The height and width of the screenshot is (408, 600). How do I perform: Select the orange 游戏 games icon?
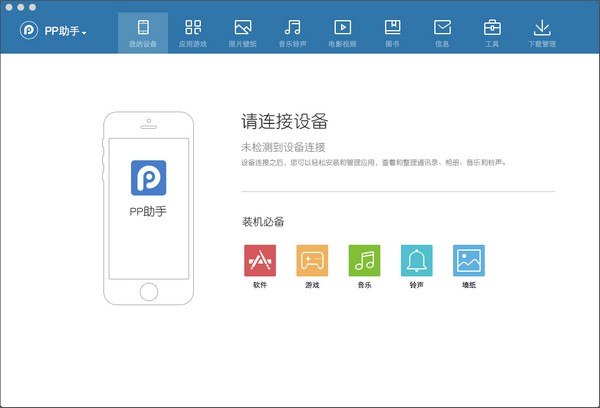click(312, 260)
